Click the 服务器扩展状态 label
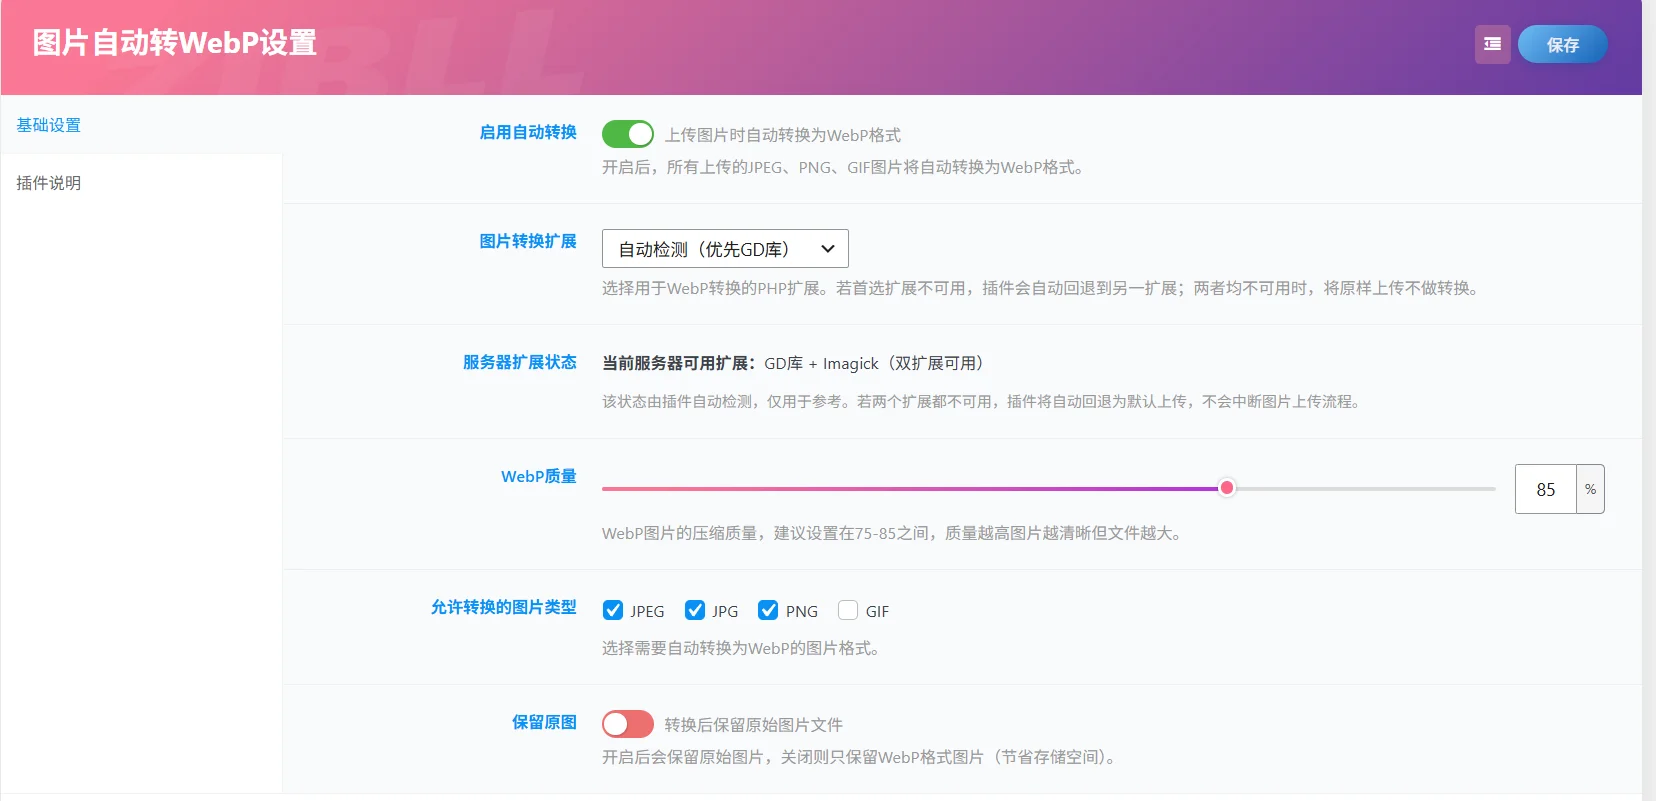Image resolution: width=1656 pixels, height=801 pixels. coord(520,362)
